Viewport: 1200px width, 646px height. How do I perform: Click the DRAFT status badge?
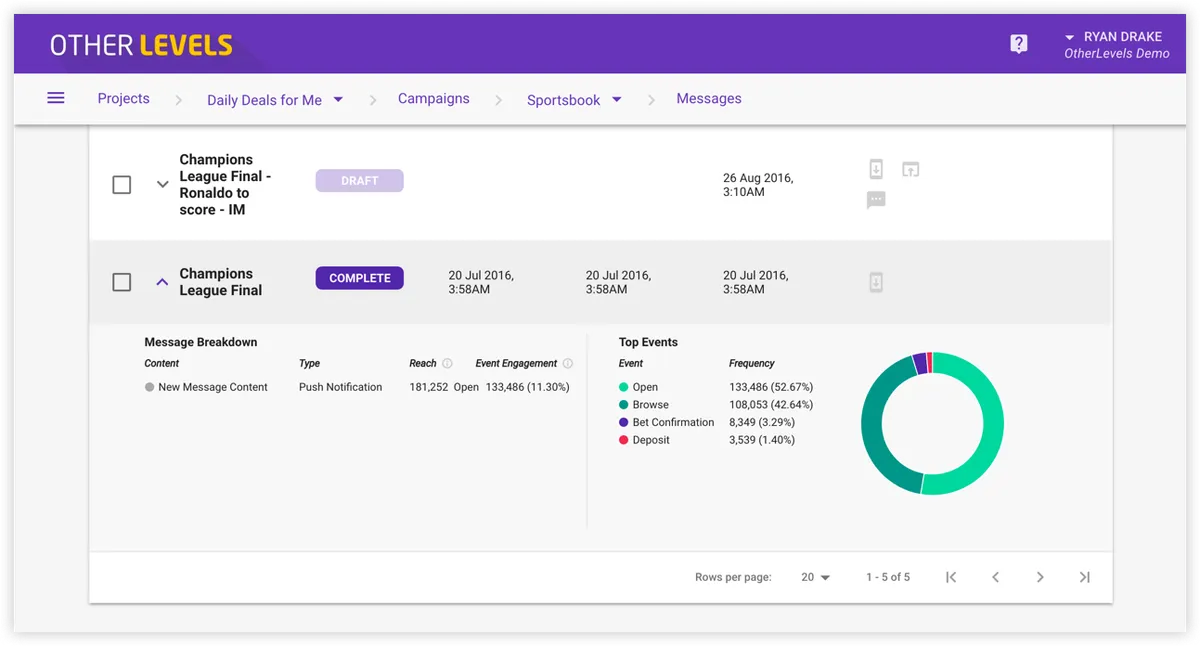click(x=359, y=181)
